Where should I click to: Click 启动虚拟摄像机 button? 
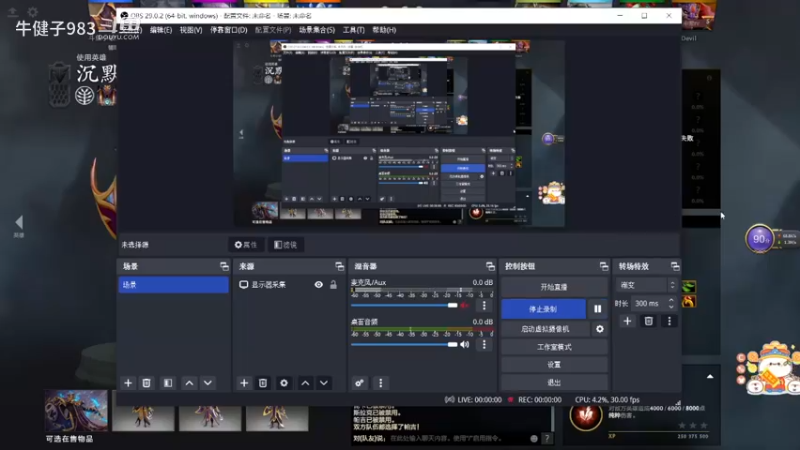pyautogui.click(x=545, y=329)
